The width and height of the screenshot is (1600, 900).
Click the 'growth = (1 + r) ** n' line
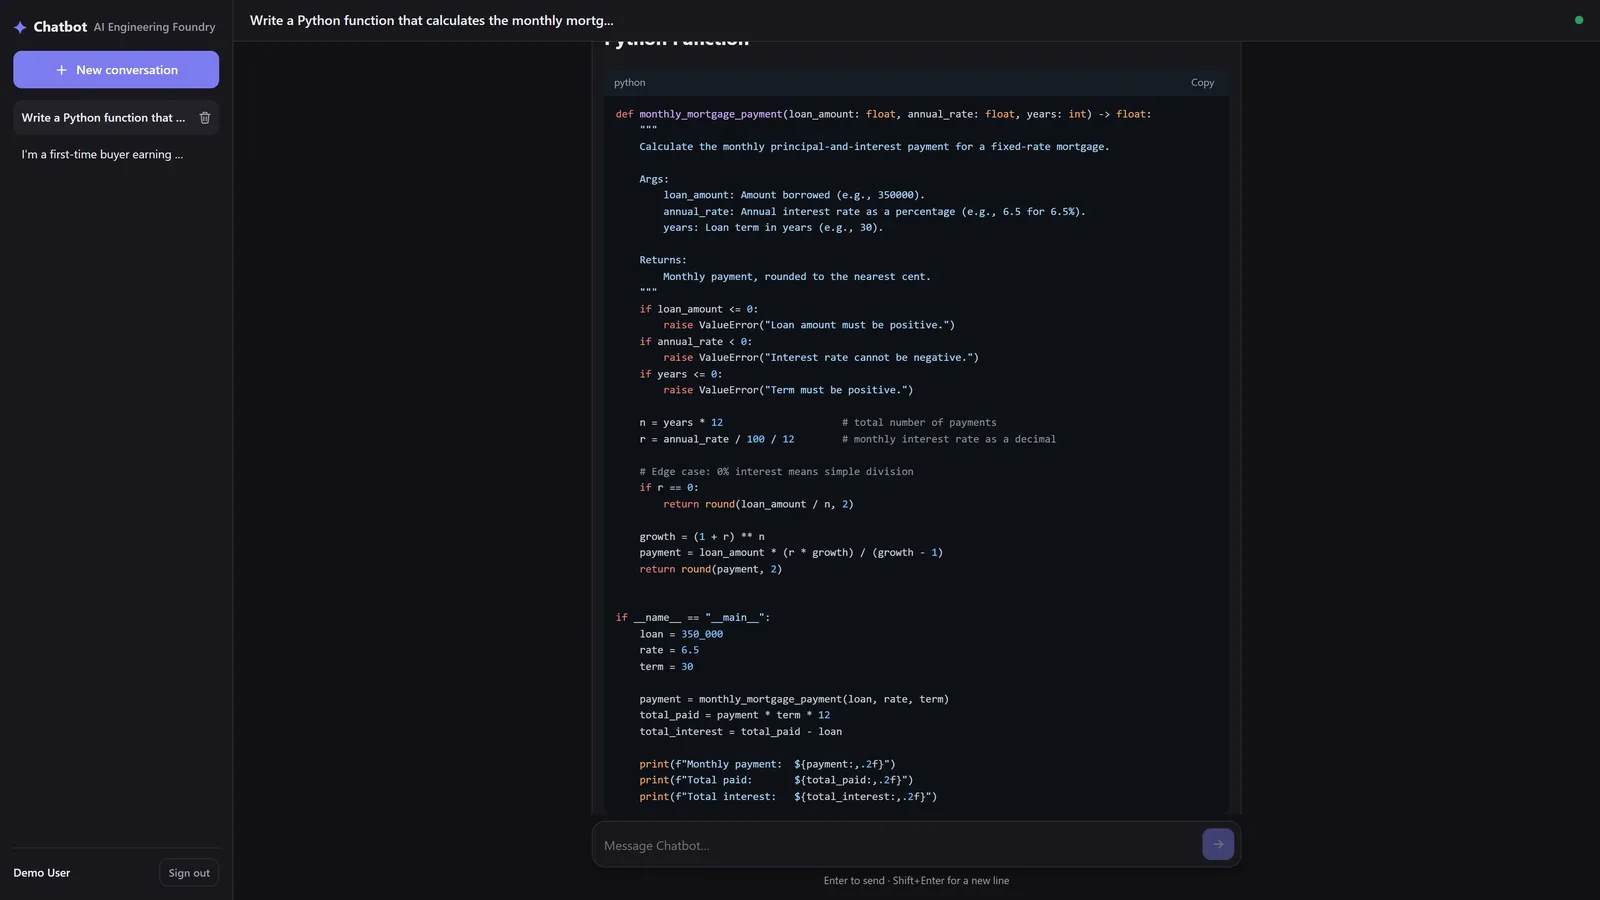click(702, 537)
